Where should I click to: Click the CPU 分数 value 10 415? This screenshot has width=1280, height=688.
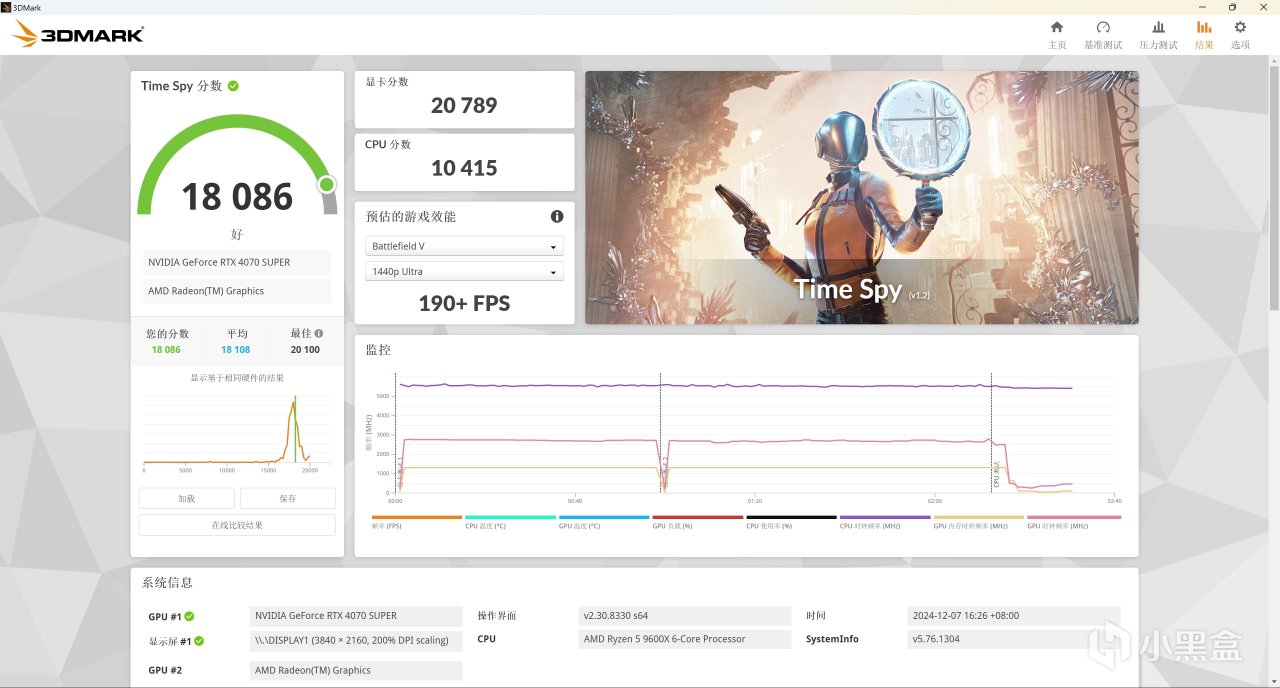point(464,168)
